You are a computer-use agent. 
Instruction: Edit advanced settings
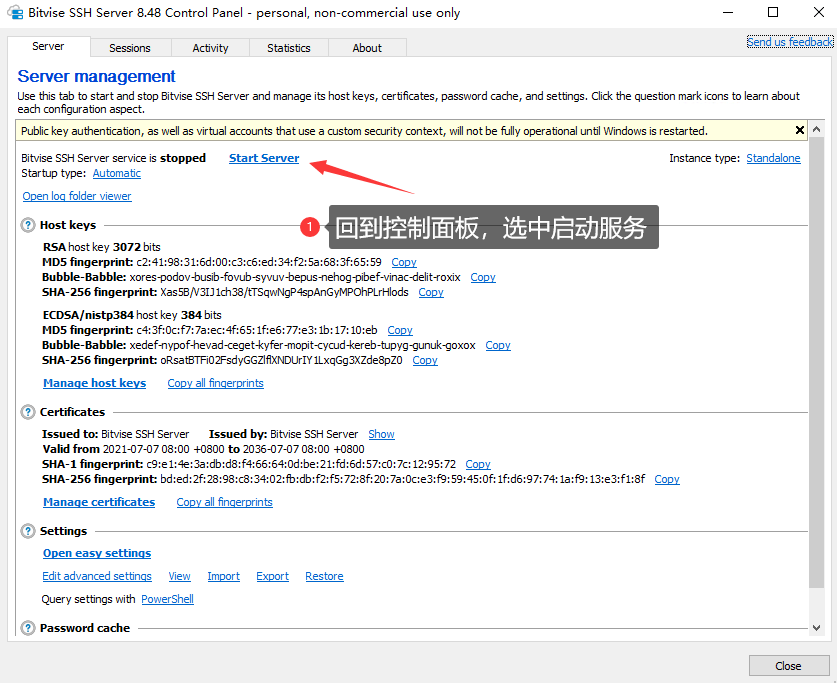97,576
